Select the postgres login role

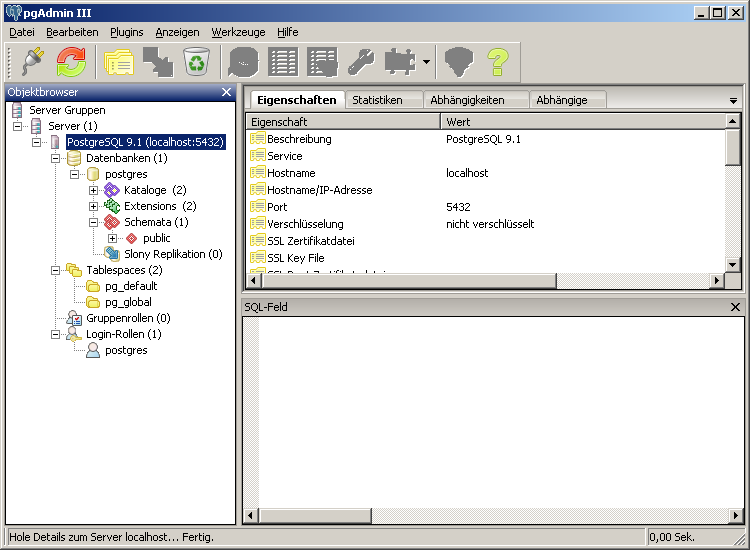(126, 350)
